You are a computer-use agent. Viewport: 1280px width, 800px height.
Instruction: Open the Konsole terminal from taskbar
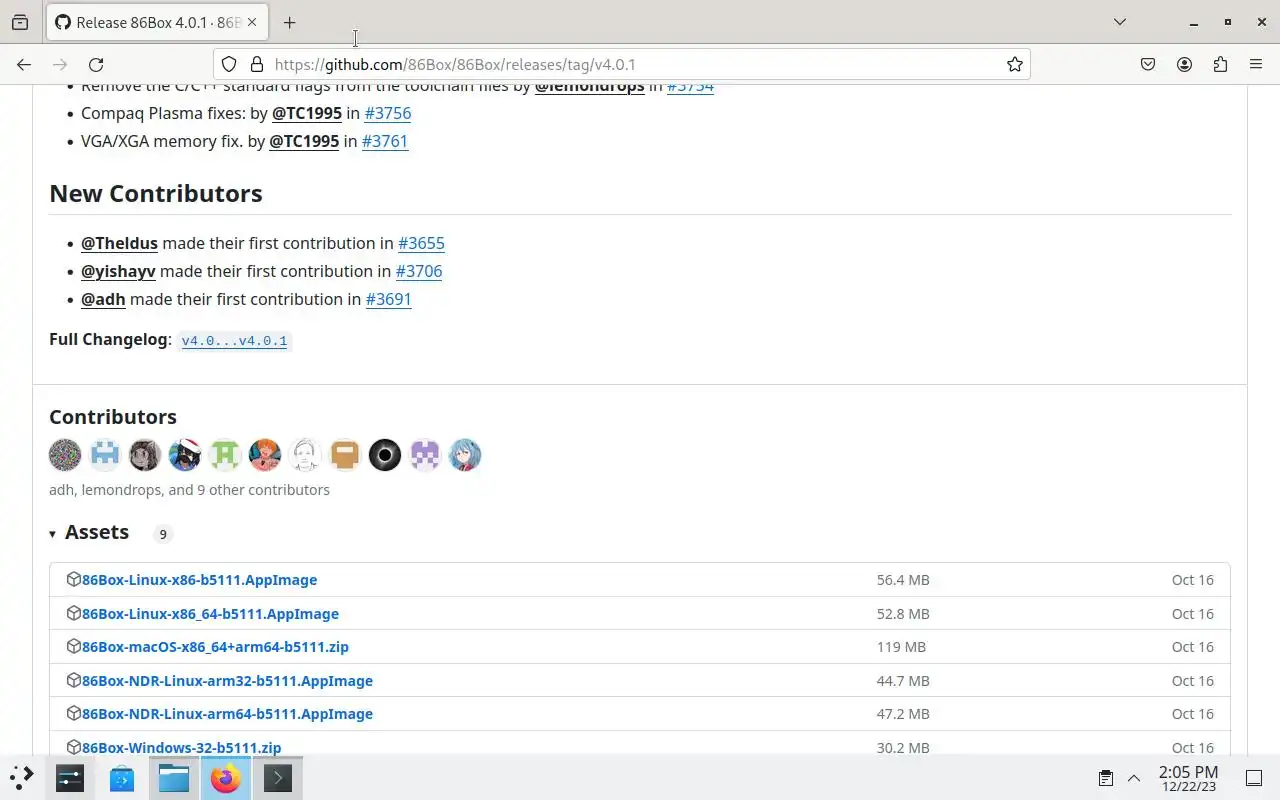278,777
